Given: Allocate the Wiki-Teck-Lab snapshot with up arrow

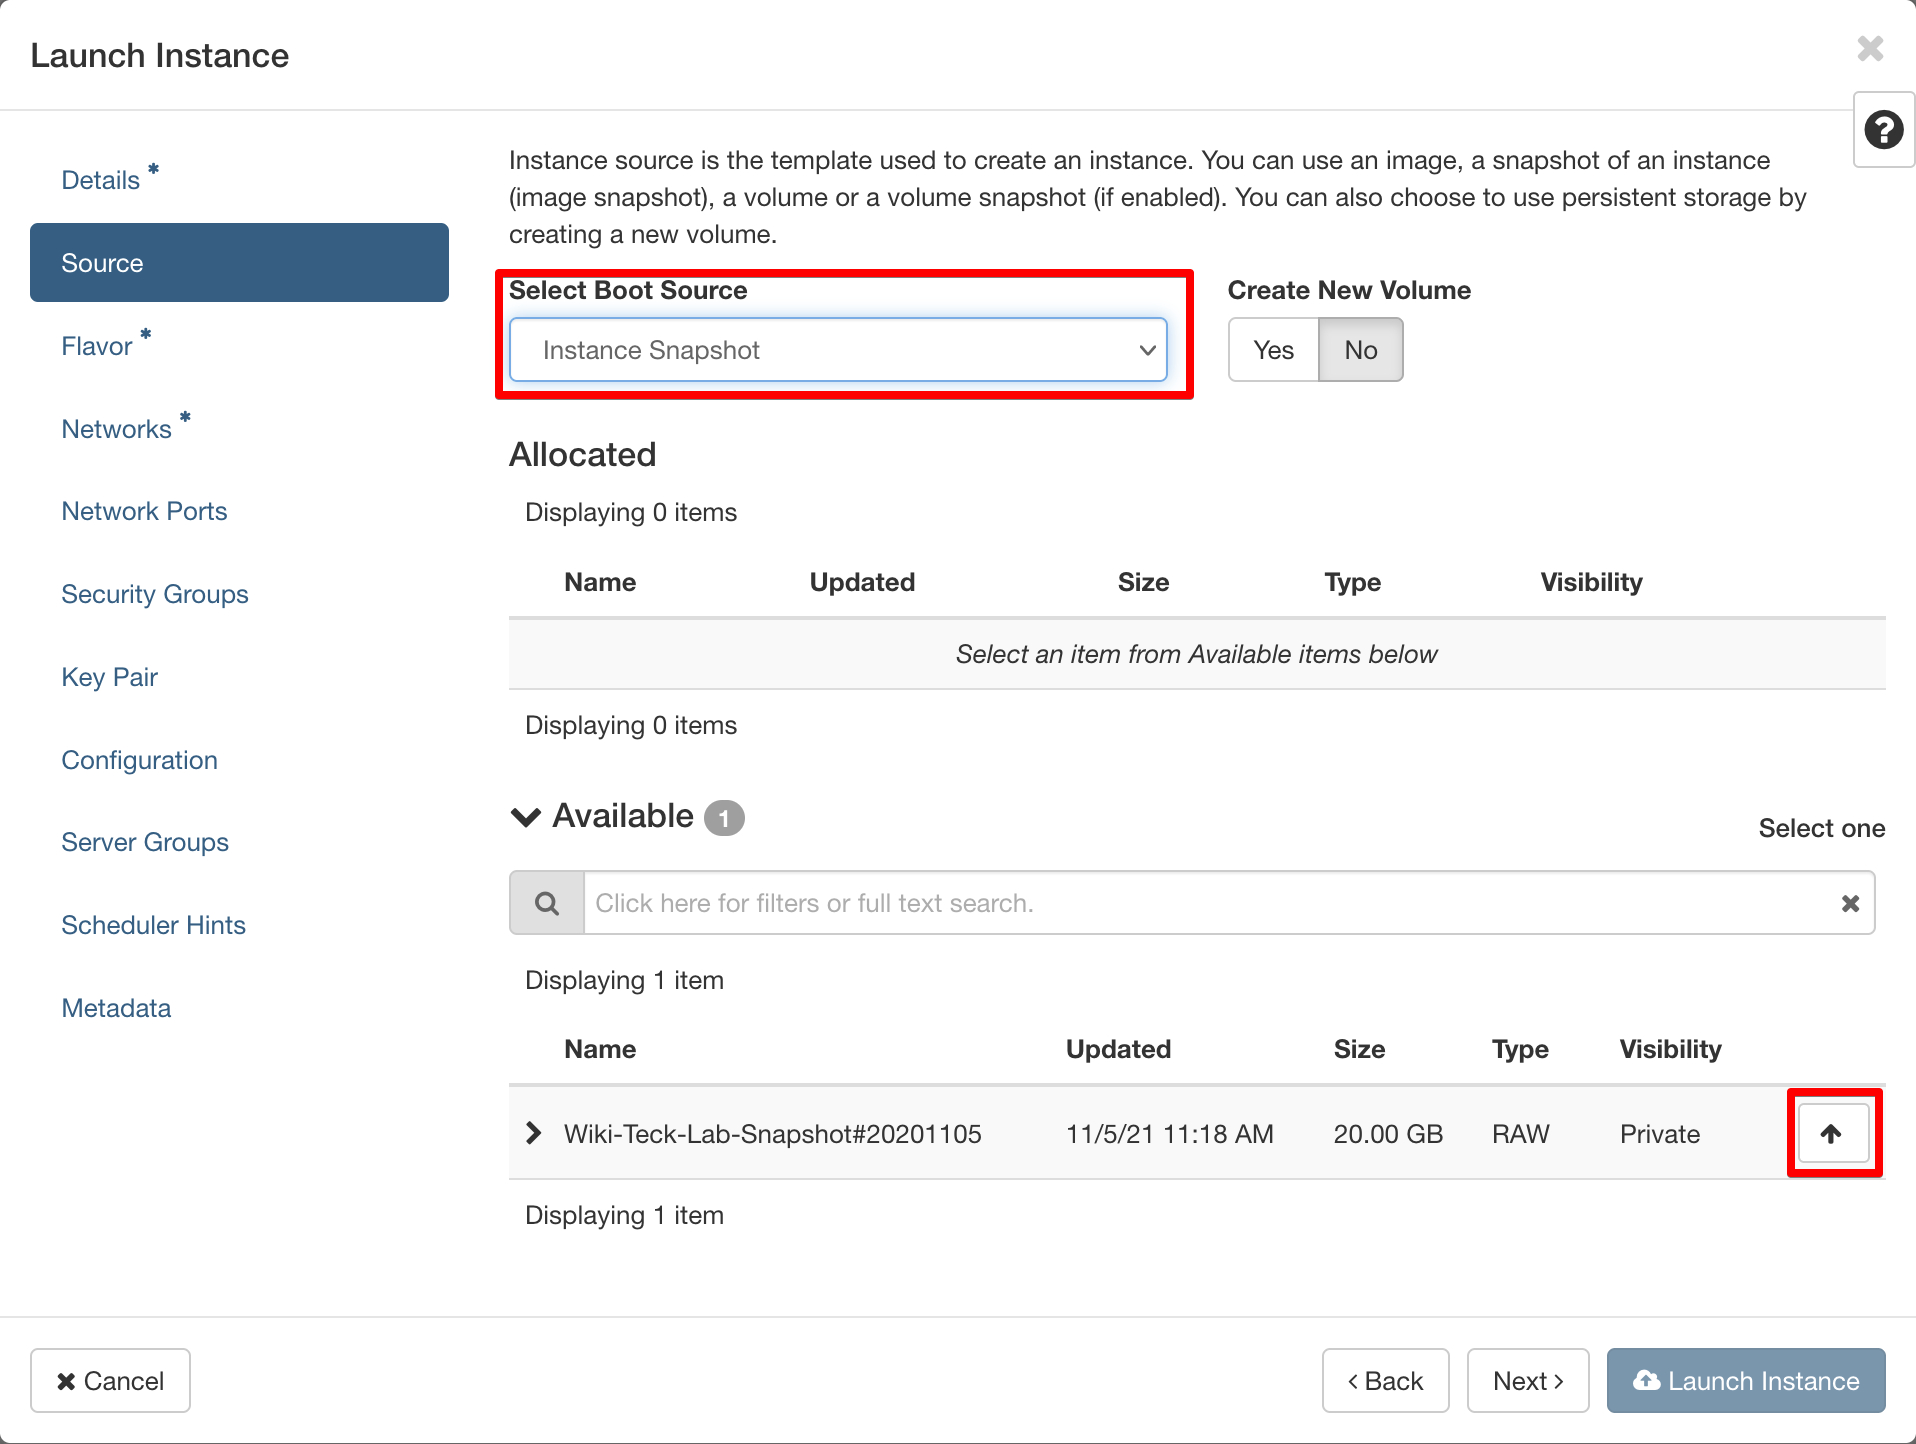Looking at the screenshot, I should click(1832, 1133).
